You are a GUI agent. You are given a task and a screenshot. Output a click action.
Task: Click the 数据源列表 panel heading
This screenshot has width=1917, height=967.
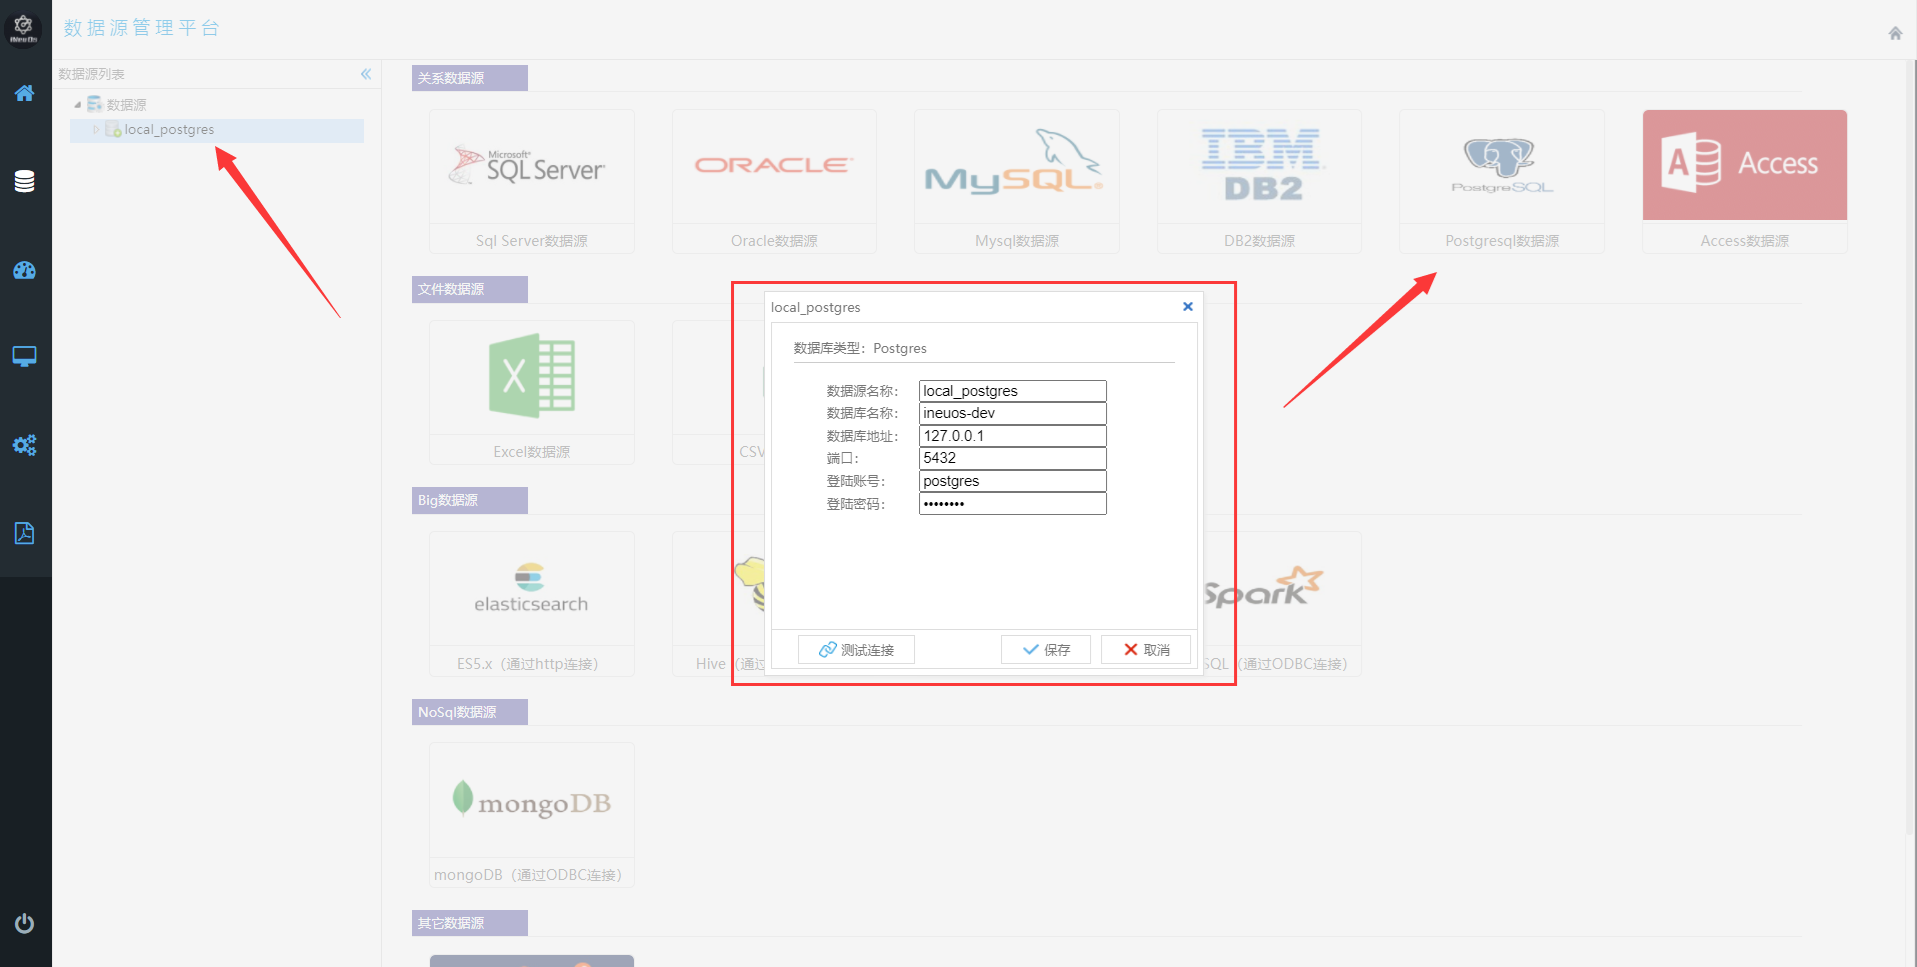point(91,74)
